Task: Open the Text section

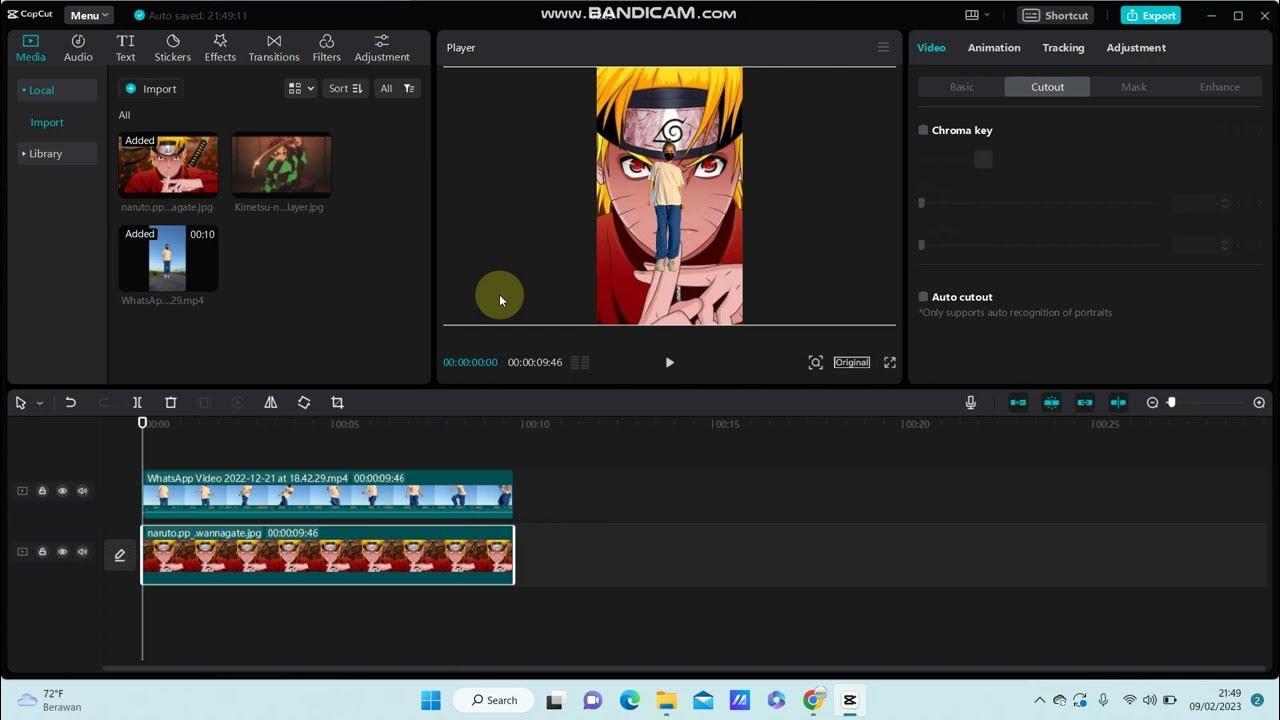Action: pyautogui.click(x=125, y=48)
